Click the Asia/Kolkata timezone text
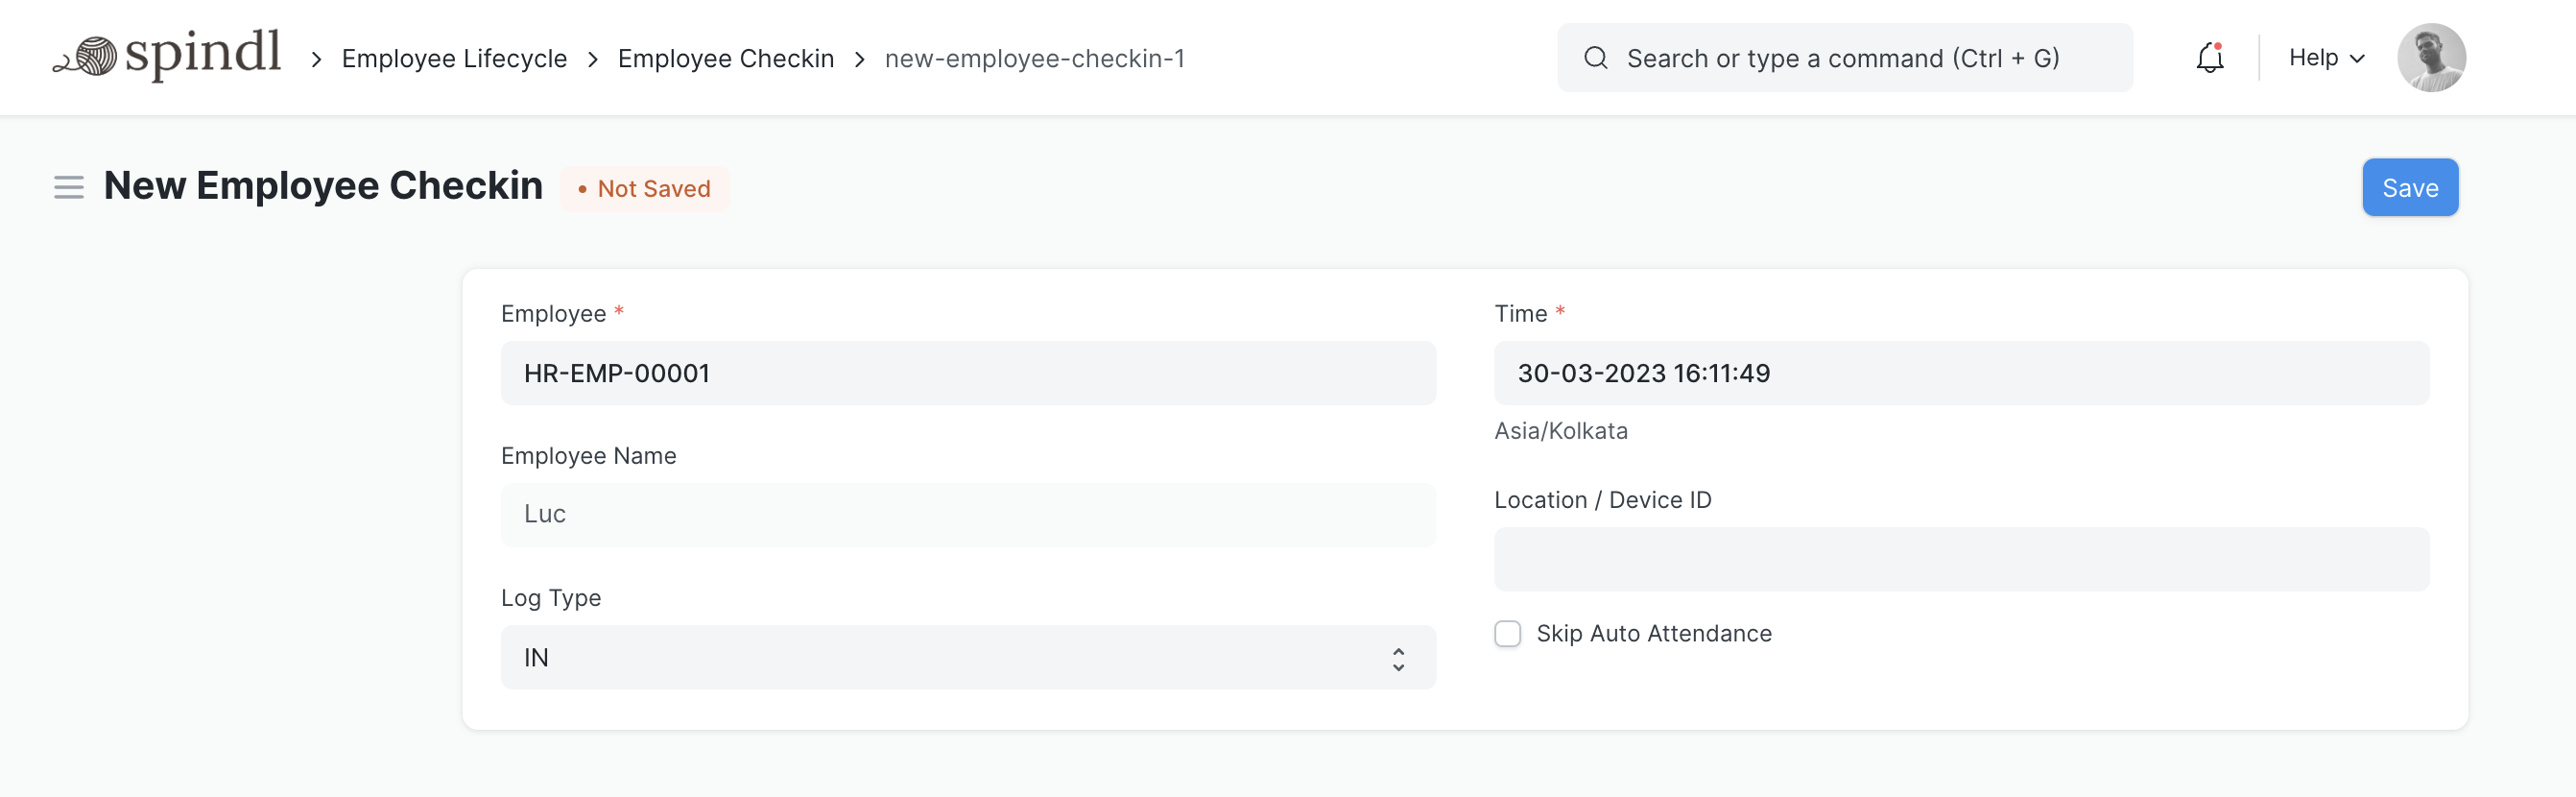This screenshot has width=2576, height=797. click(x=1560, y=431)
